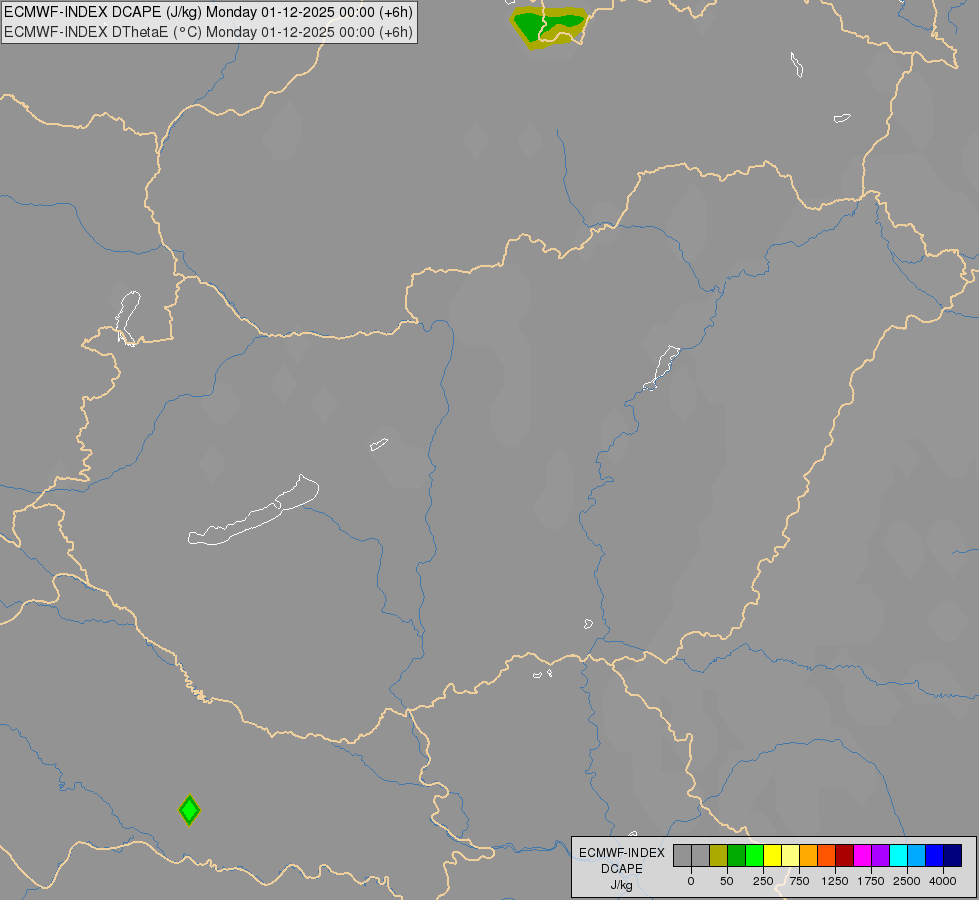Select the cyan 2500 legend swatch
Screen dimensions: 979x900
click(898, 855)
